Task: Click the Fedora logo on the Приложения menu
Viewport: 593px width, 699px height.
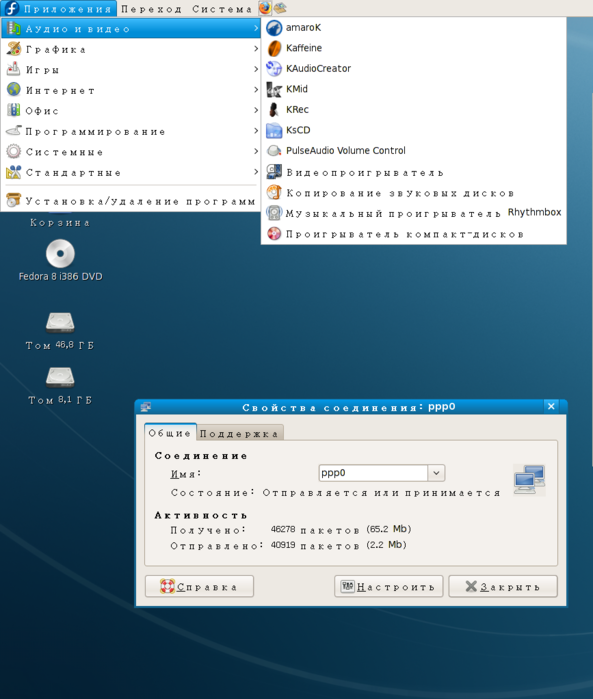Action: 12,8
